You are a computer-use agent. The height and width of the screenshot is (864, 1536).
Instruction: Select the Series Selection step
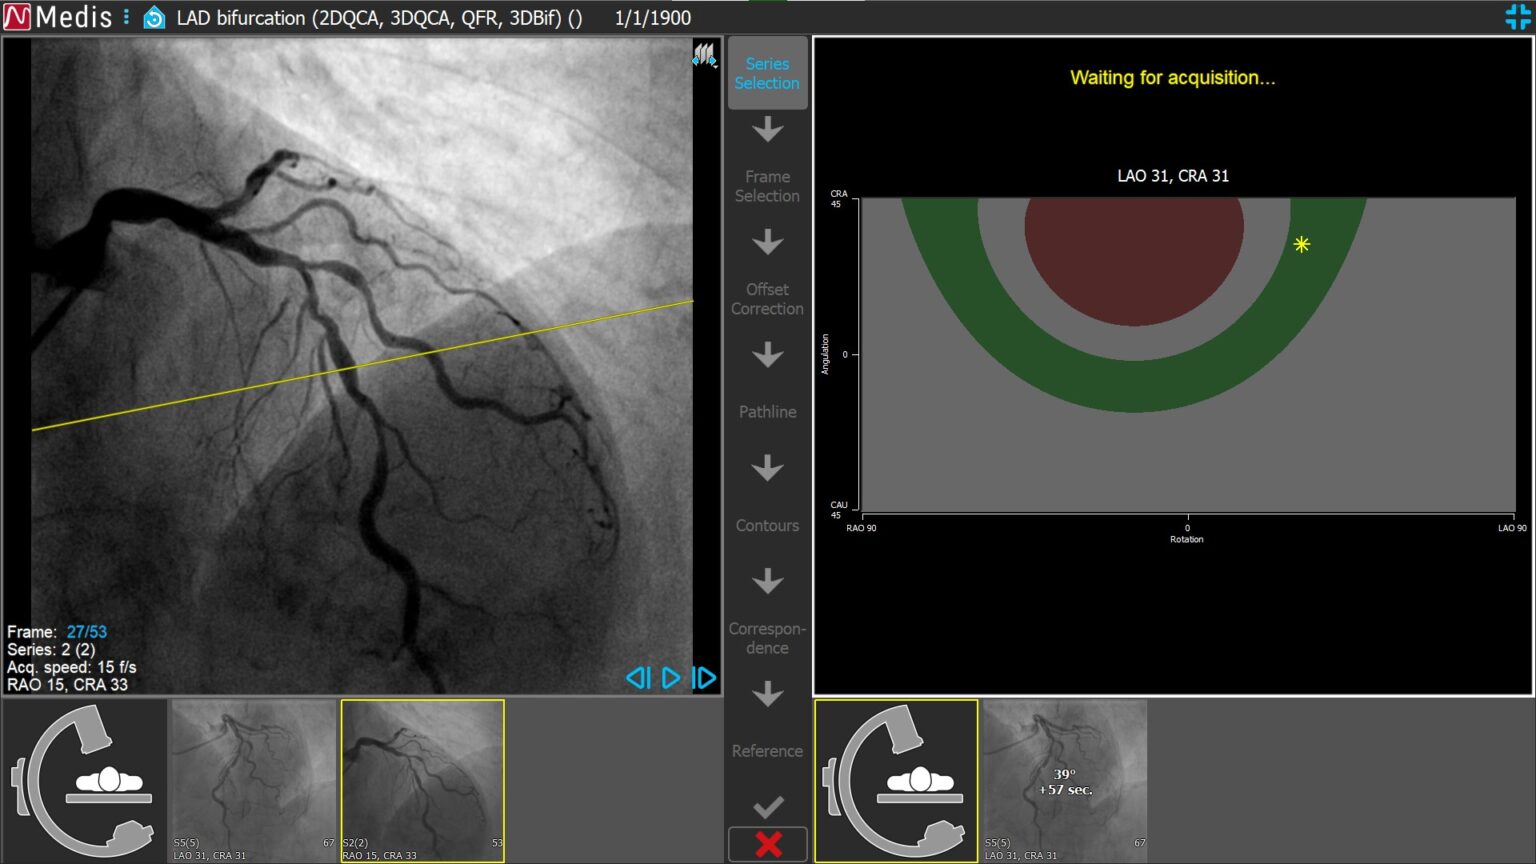(767, 73)
